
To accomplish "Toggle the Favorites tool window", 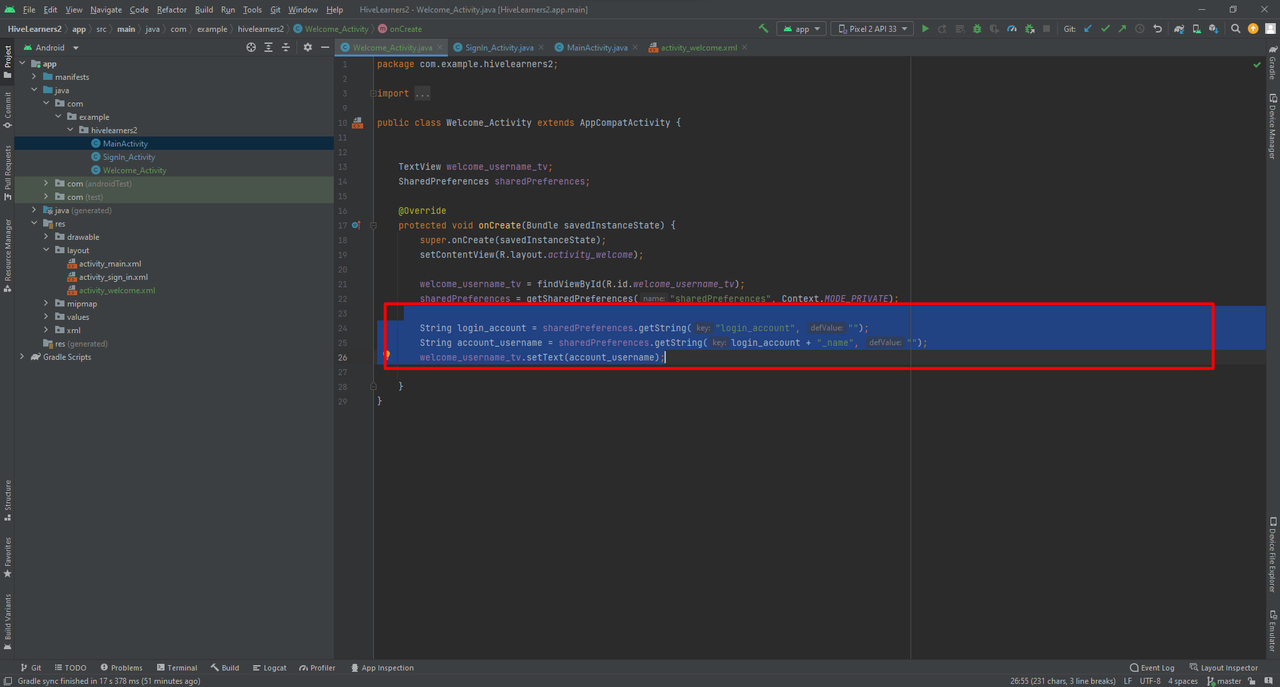I will click(7, 558).
